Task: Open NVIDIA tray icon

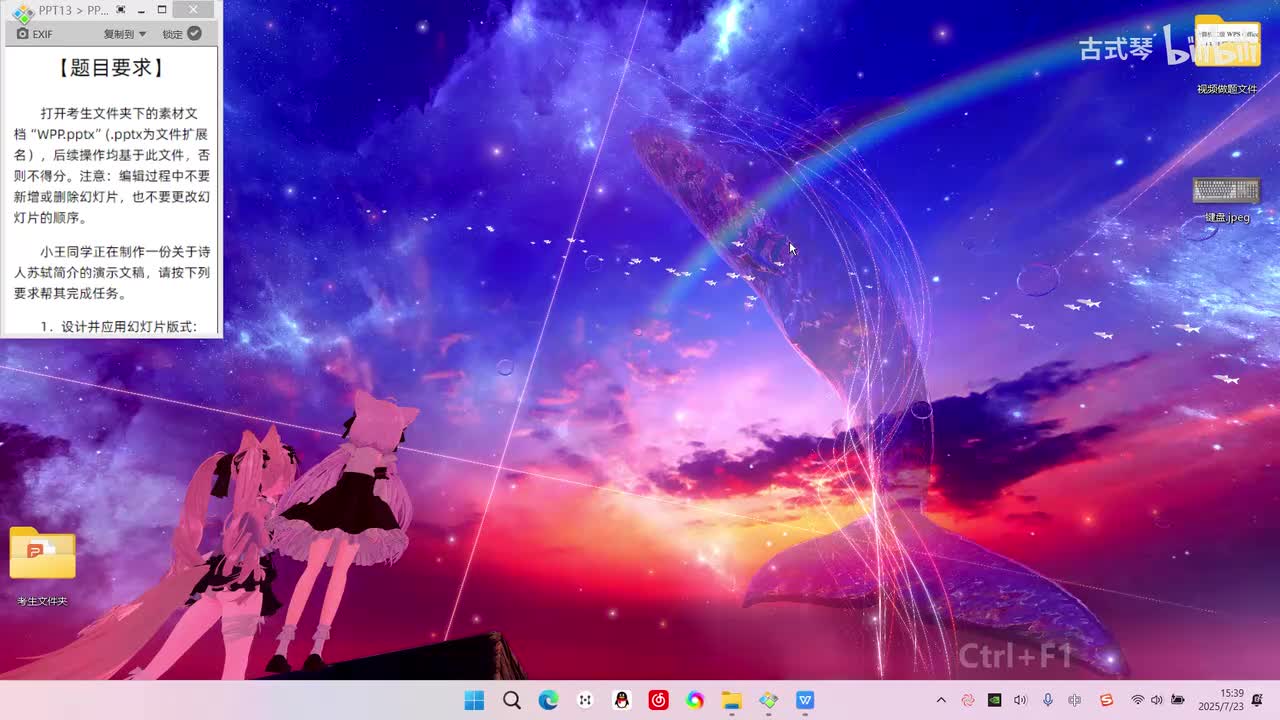Action: click(x=994, y=700)
